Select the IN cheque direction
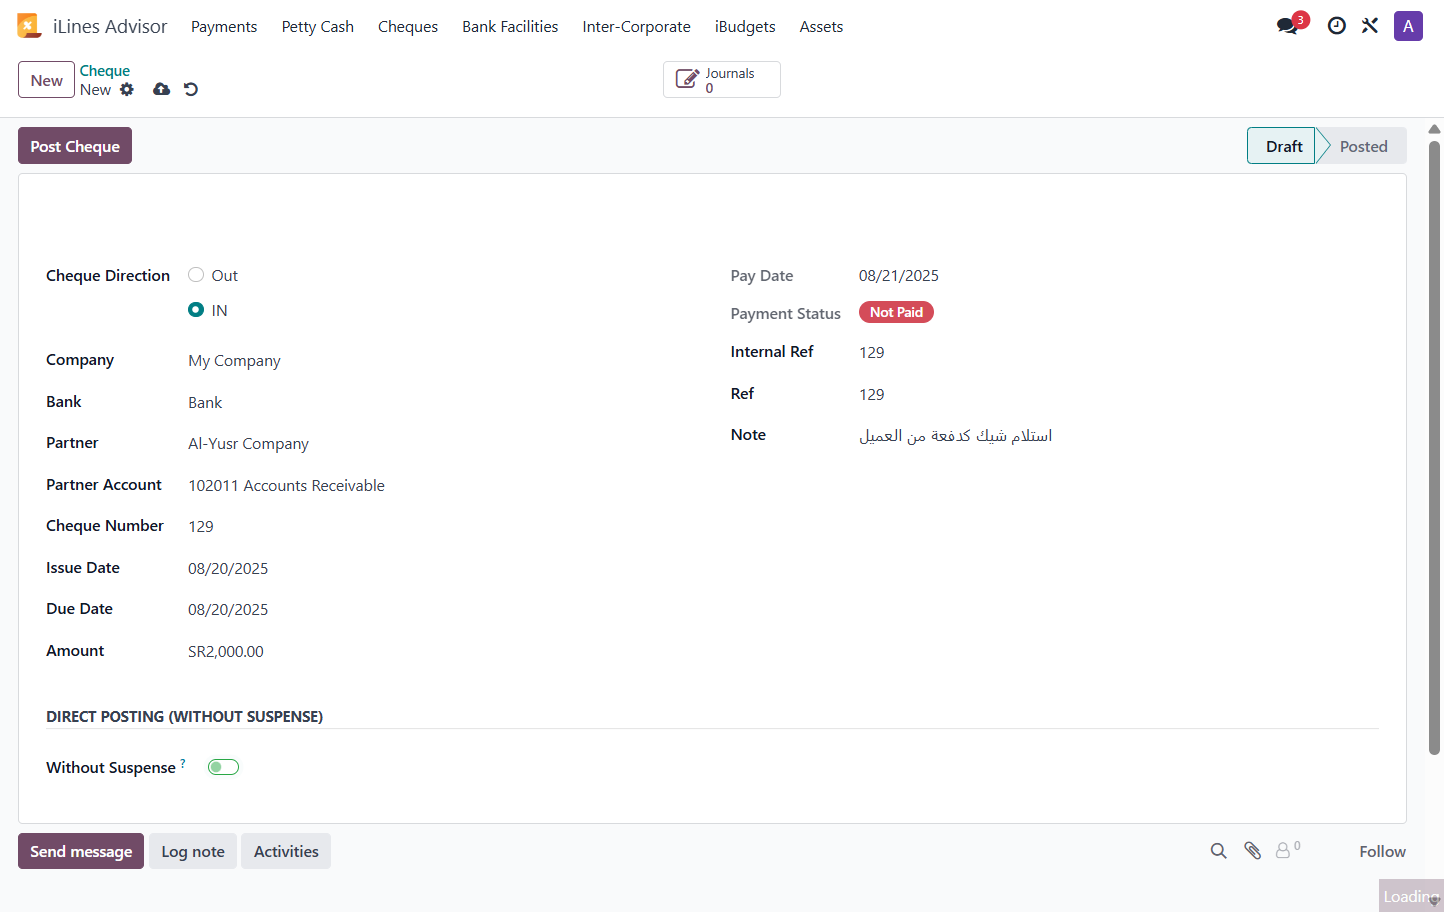Screen dimensions: 1444x912 click(196, 310)
